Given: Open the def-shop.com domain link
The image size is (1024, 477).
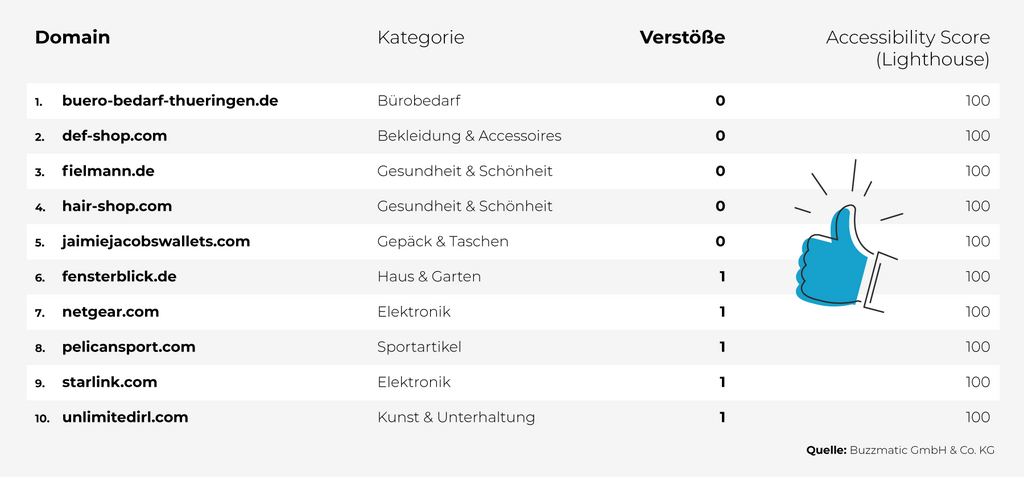Looking at the screenshot, I should (114, 136).
